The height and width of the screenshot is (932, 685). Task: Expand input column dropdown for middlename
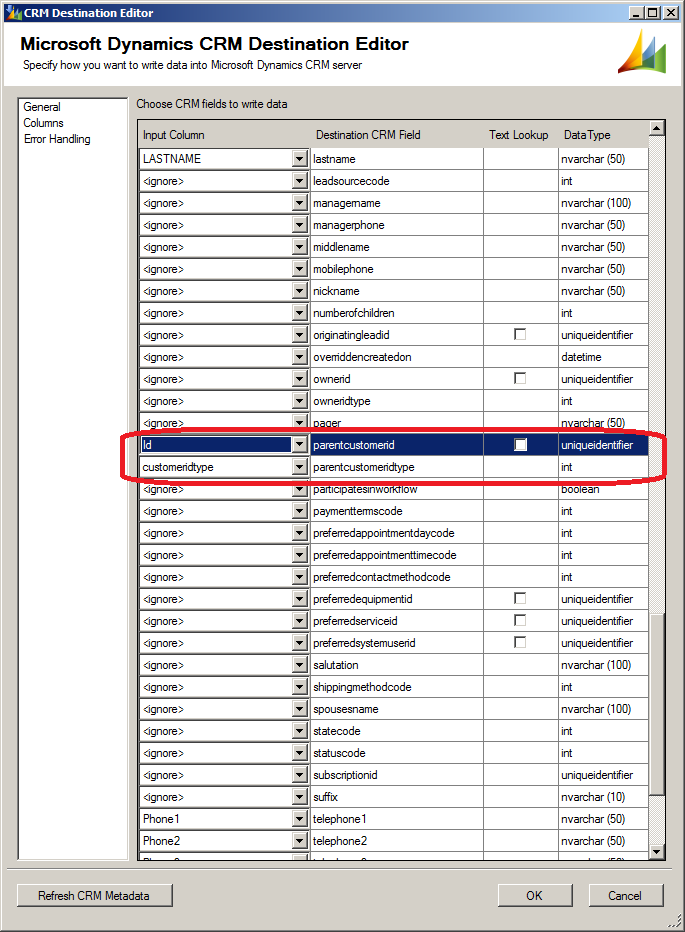click(300, 247)
